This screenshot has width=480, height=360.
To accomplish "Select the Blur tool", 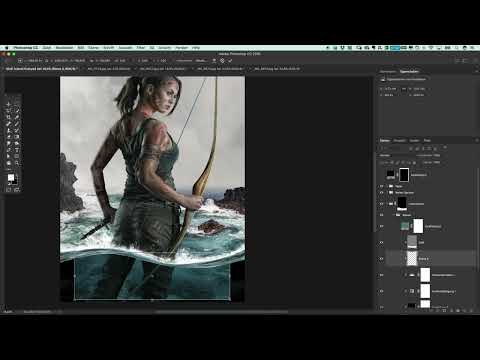I will 9,143.
